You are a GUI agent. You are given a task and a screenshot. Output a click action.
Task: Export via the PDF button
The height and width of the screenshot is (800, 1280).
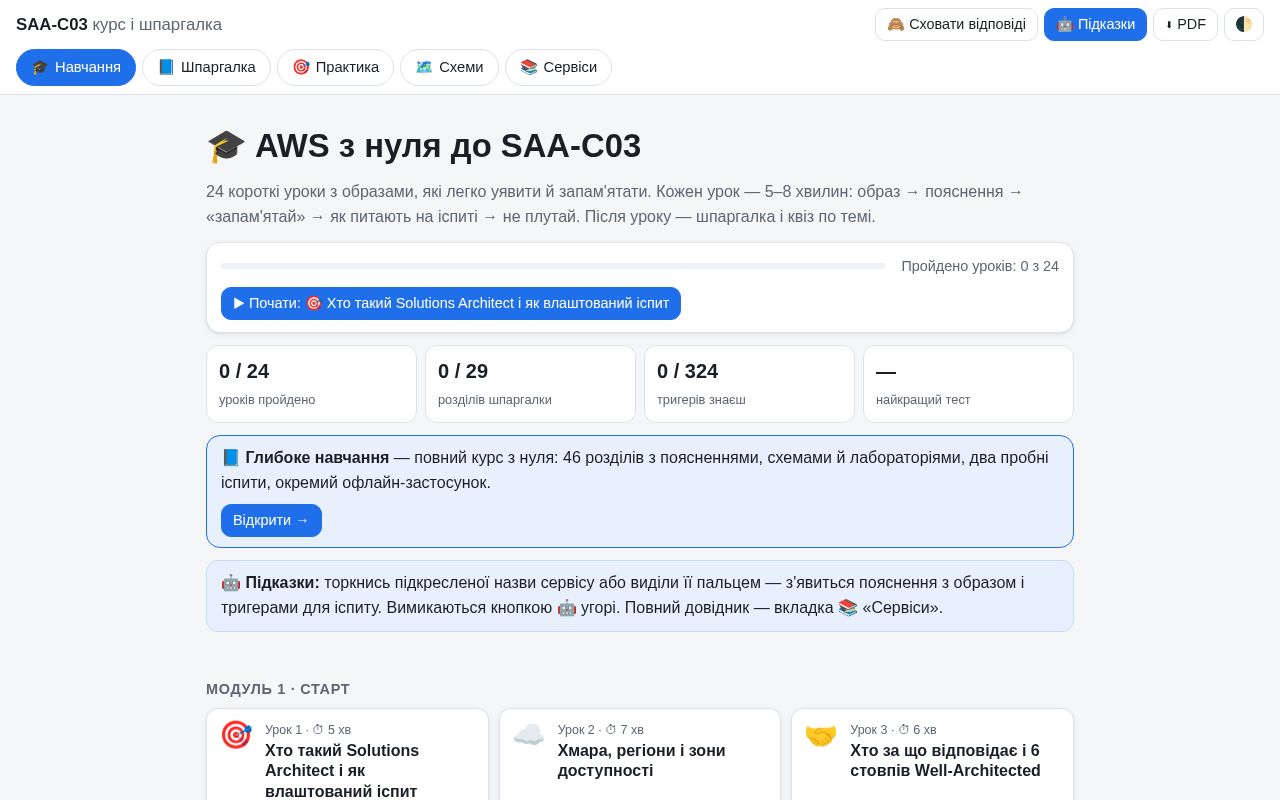pyautogui.click(x=1185, y=24)
